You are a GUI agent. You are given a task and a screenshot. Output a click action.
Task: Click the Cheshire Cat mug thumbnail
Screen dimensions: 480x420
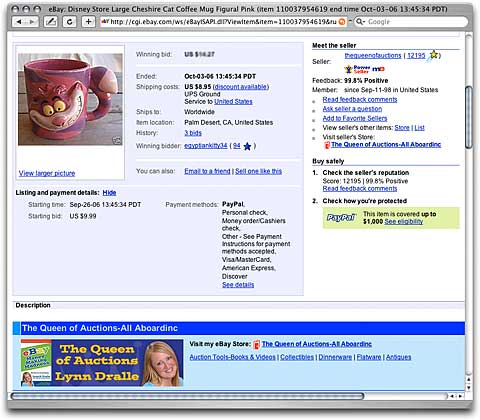70,99
